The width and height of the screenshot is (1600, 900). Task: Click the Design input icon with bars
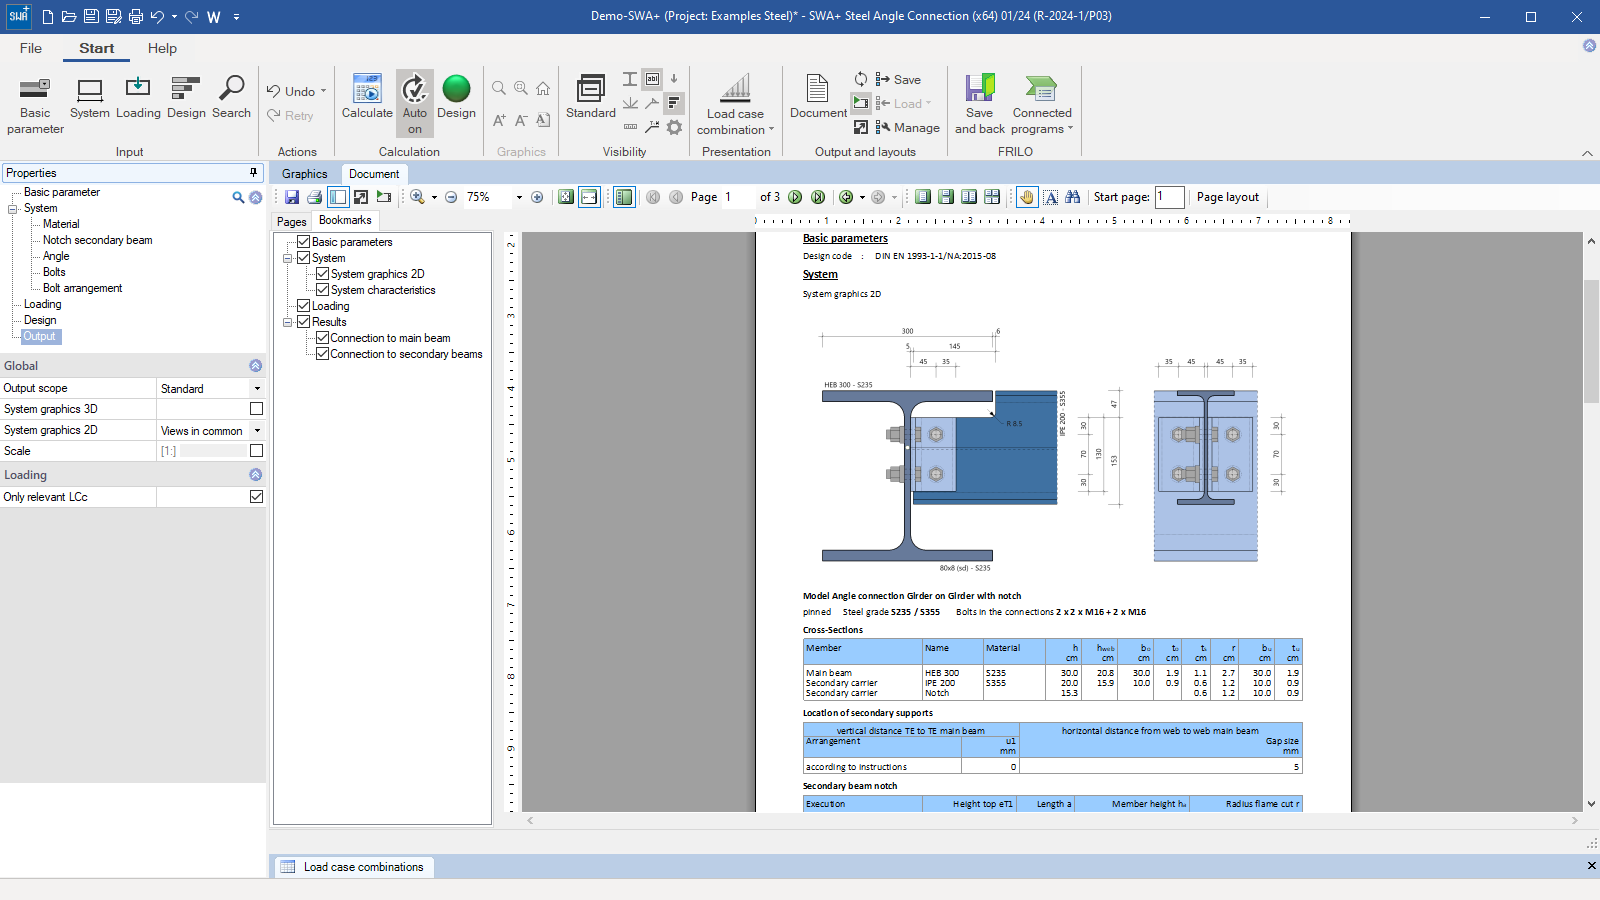point(186,98)
